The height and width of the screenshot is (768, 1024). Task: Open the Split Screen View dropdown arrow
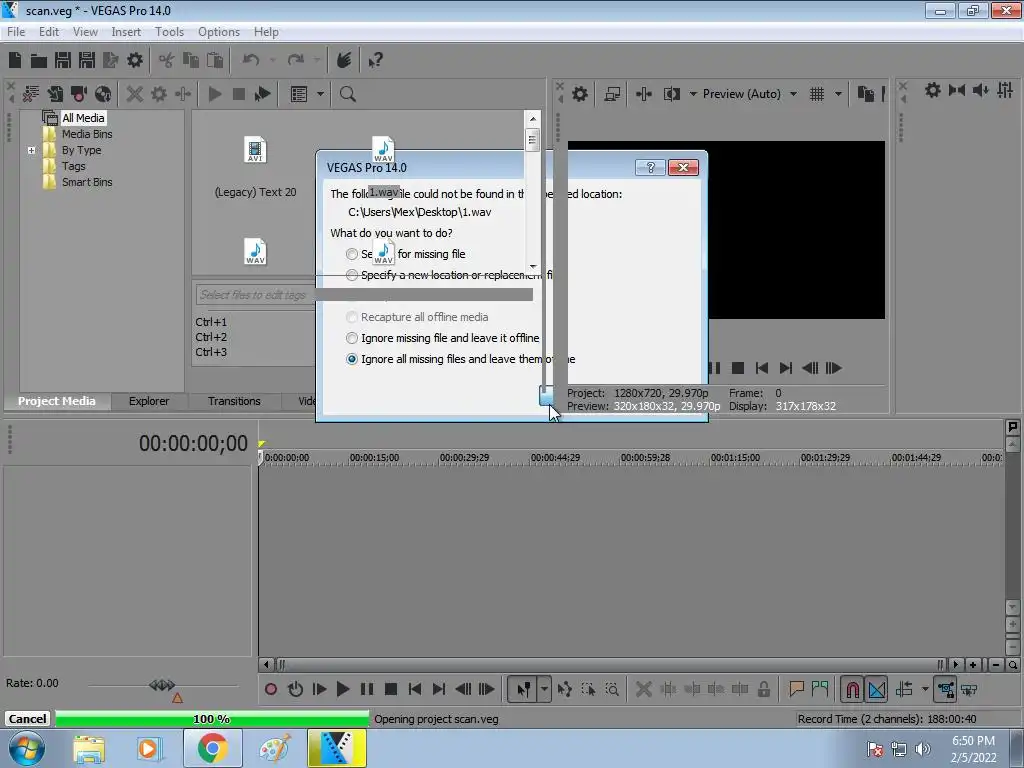693,94
